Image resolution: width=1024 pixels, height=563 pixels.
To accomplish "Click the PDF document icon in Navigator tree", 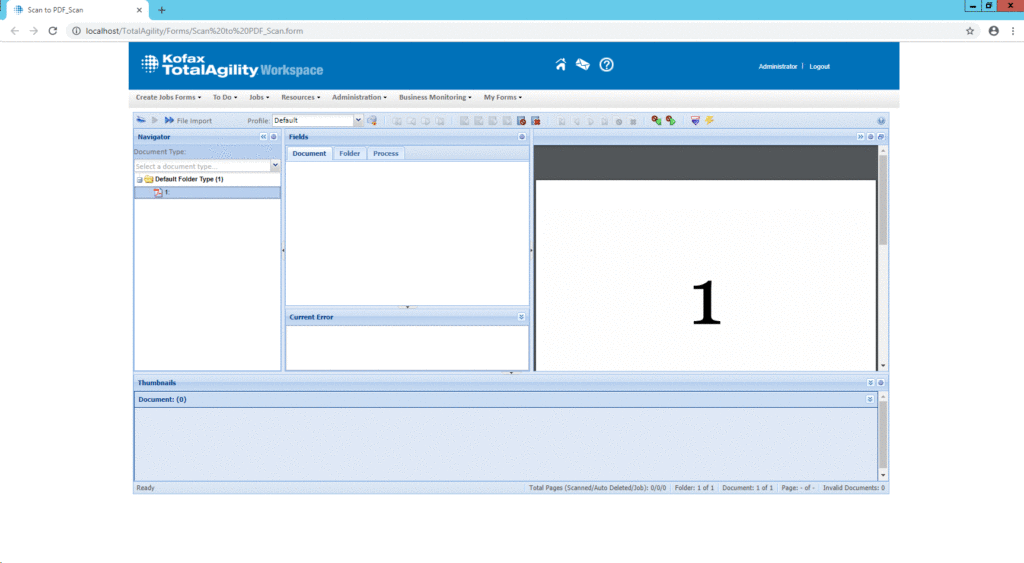I will 158,192.
